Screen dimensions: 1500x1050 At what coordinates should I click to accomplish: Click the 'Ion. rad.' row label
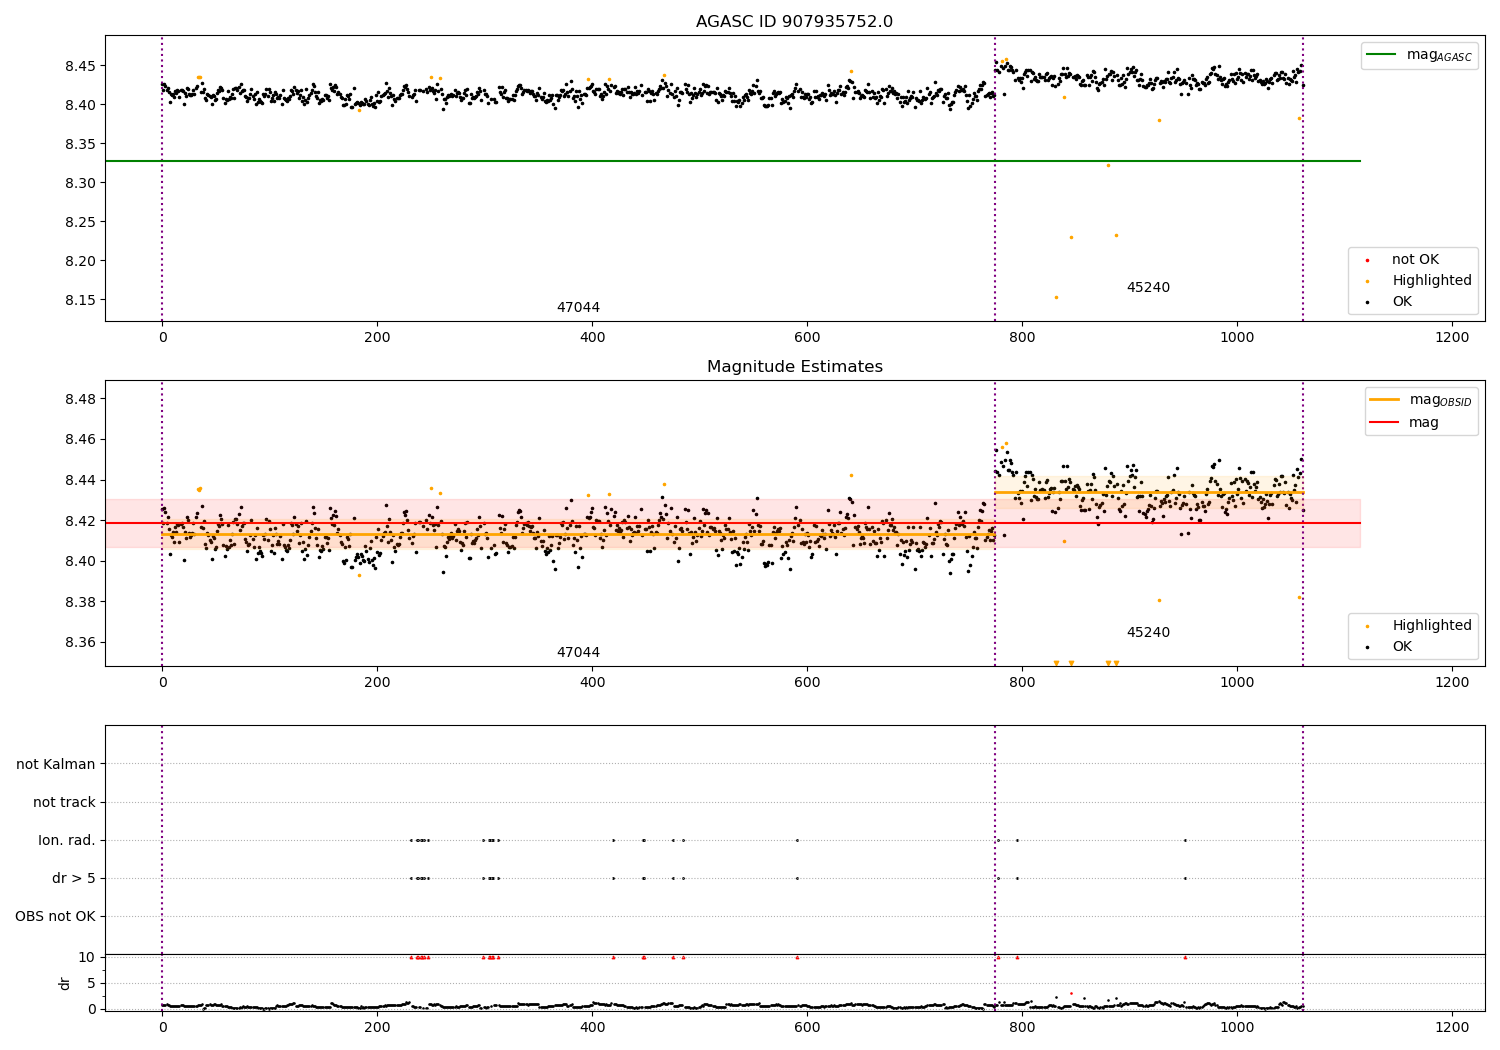67,840
